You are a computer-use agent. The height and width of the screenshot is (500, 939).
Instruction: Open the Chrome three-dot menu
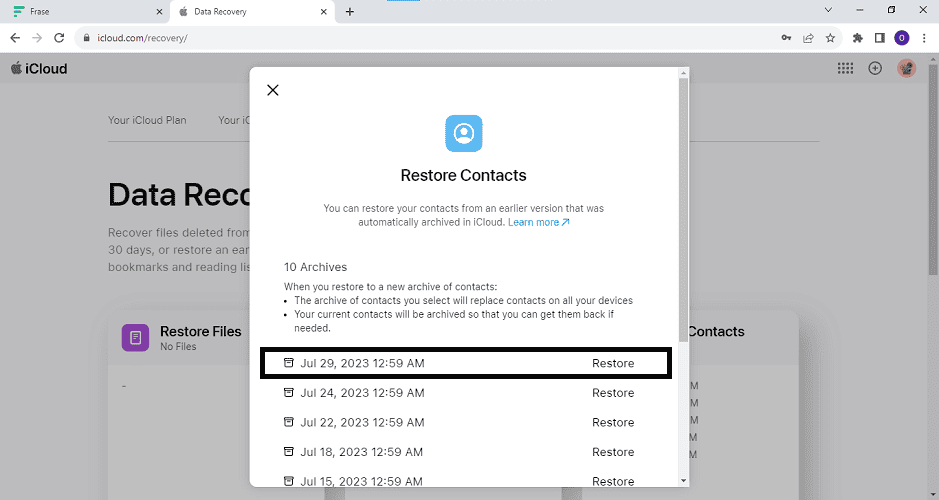[924, 38]
